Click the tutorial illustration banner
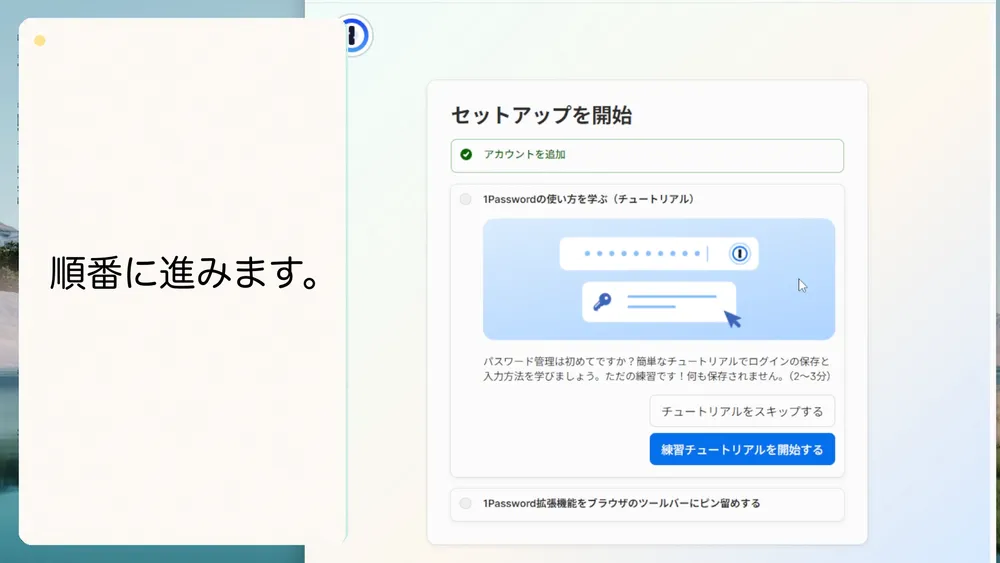 (x=659, y=279)
